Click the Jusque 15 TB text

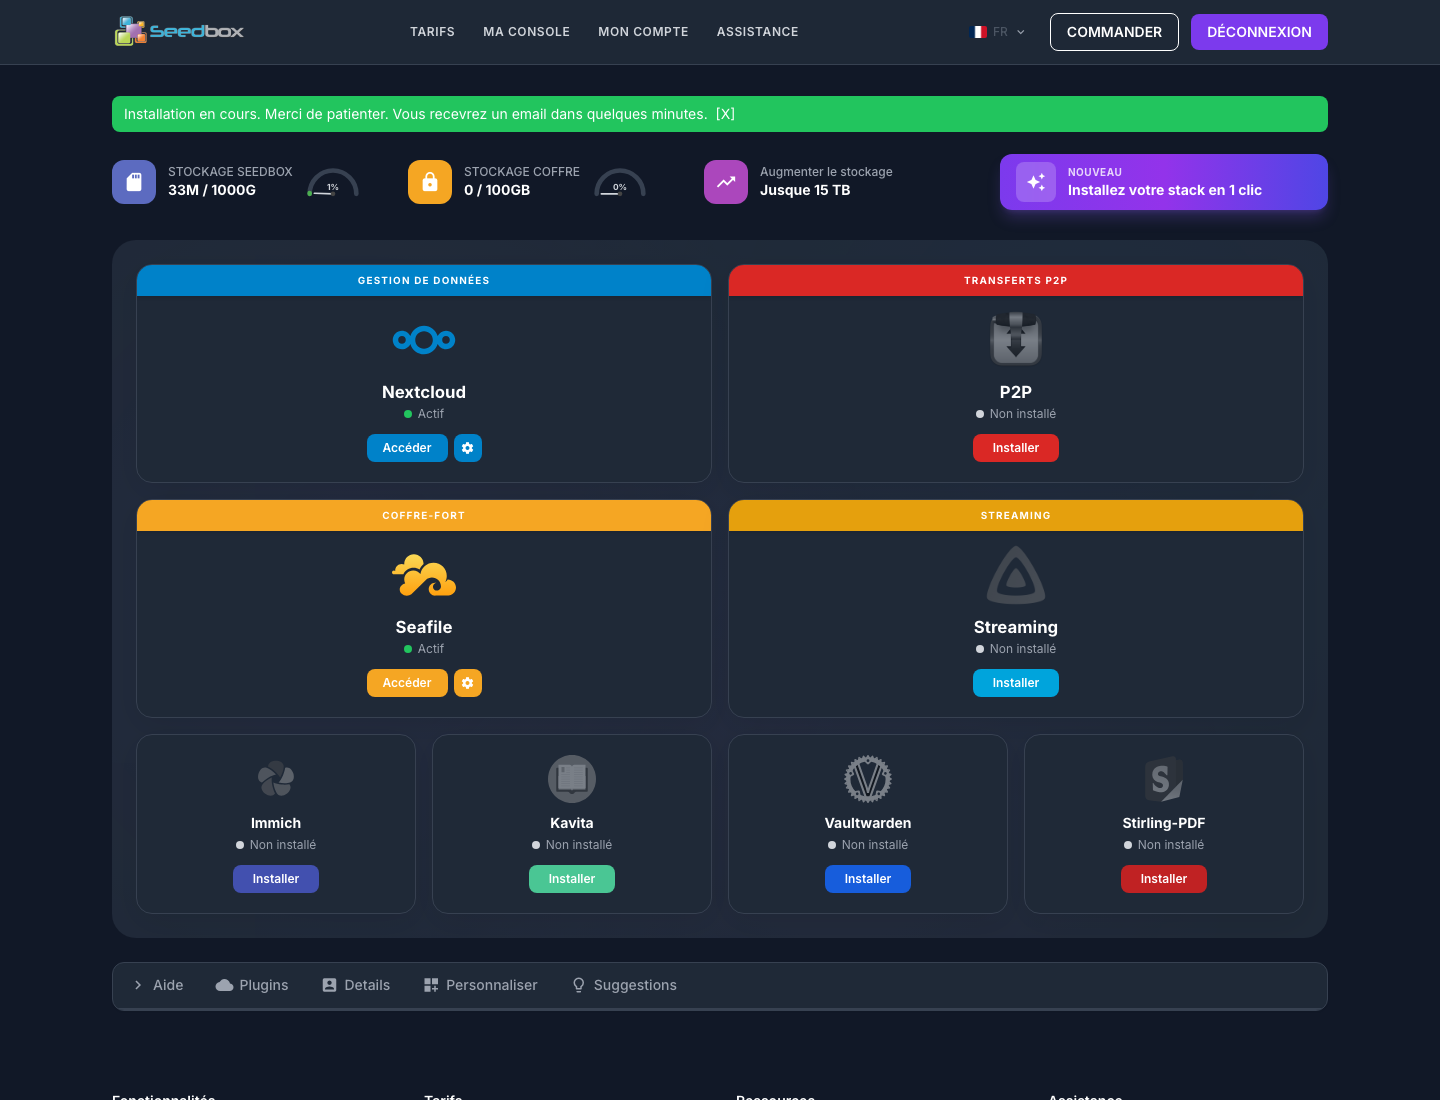pyautogui.click(x=805, y=190)
